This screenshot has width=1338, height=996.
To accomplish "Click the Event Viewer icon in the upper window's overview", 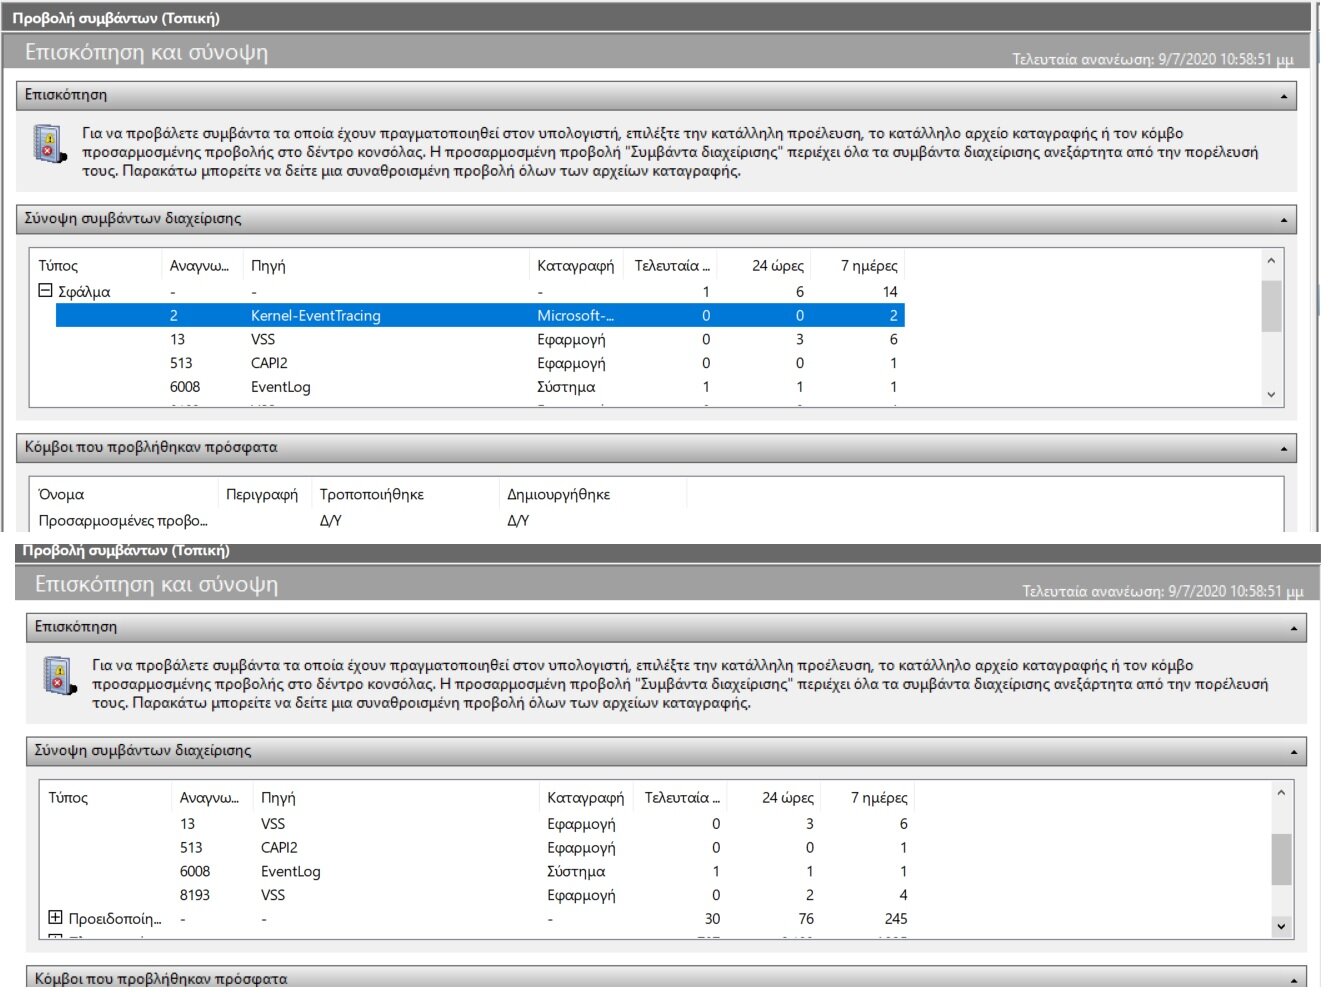I will pyautogui.click(x=49, y=144).
